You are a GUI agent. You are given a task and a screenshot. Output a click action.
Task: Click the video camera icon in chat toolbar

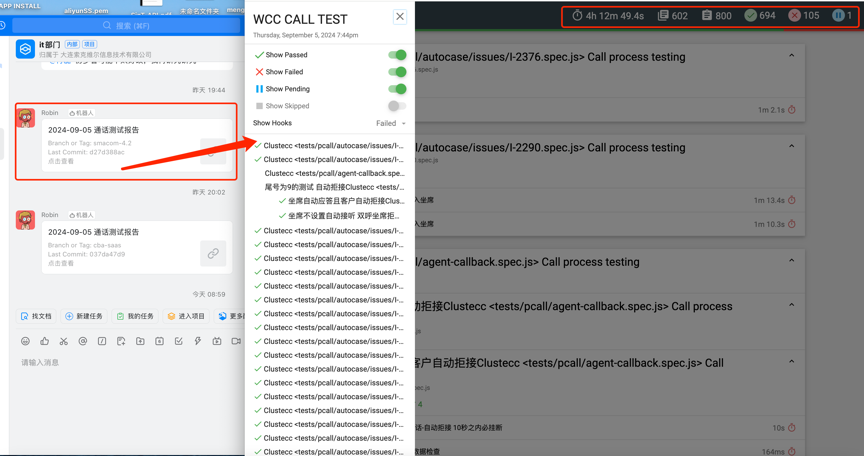236,341
